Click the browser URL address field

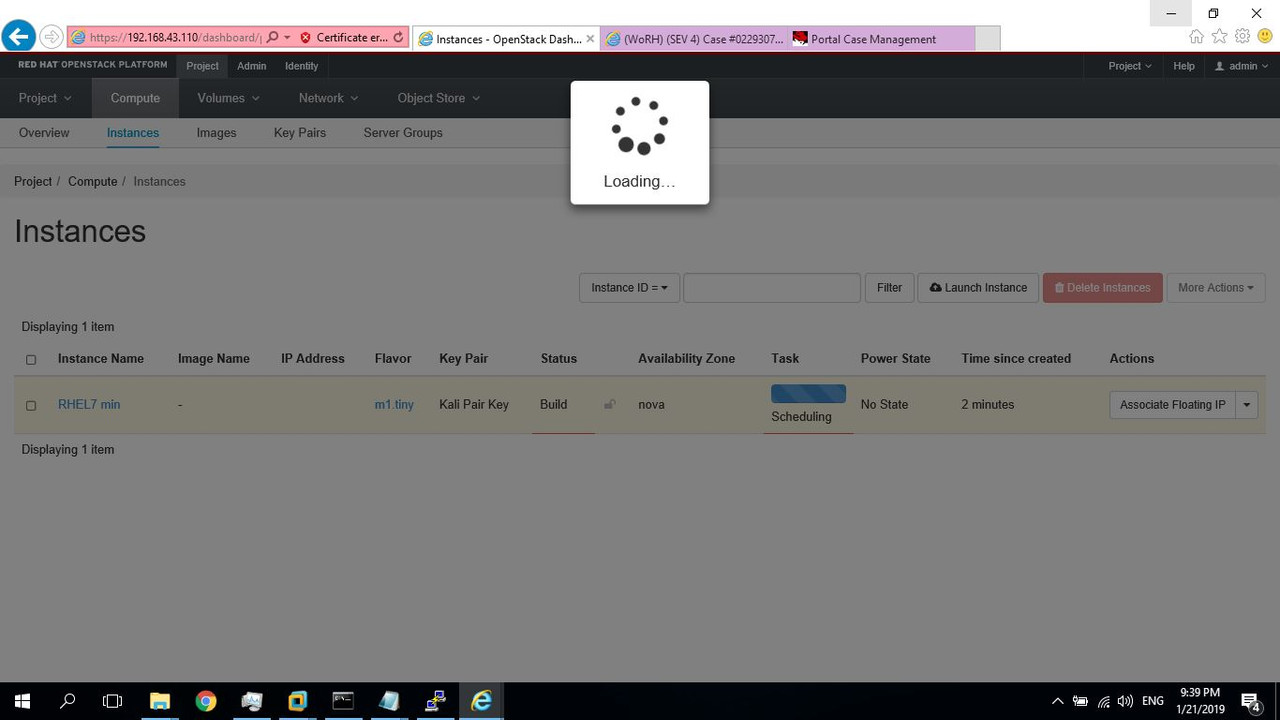174,38
